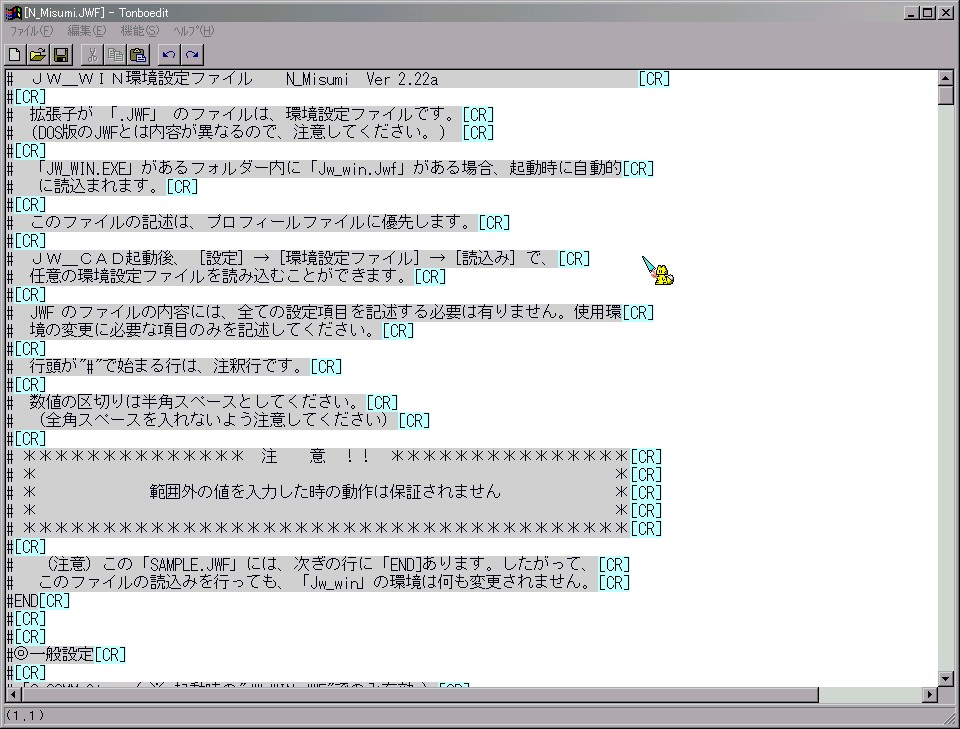Click the Redo arrow icon
Viewport: 960px width, 729px height.
tap(192, 54)
